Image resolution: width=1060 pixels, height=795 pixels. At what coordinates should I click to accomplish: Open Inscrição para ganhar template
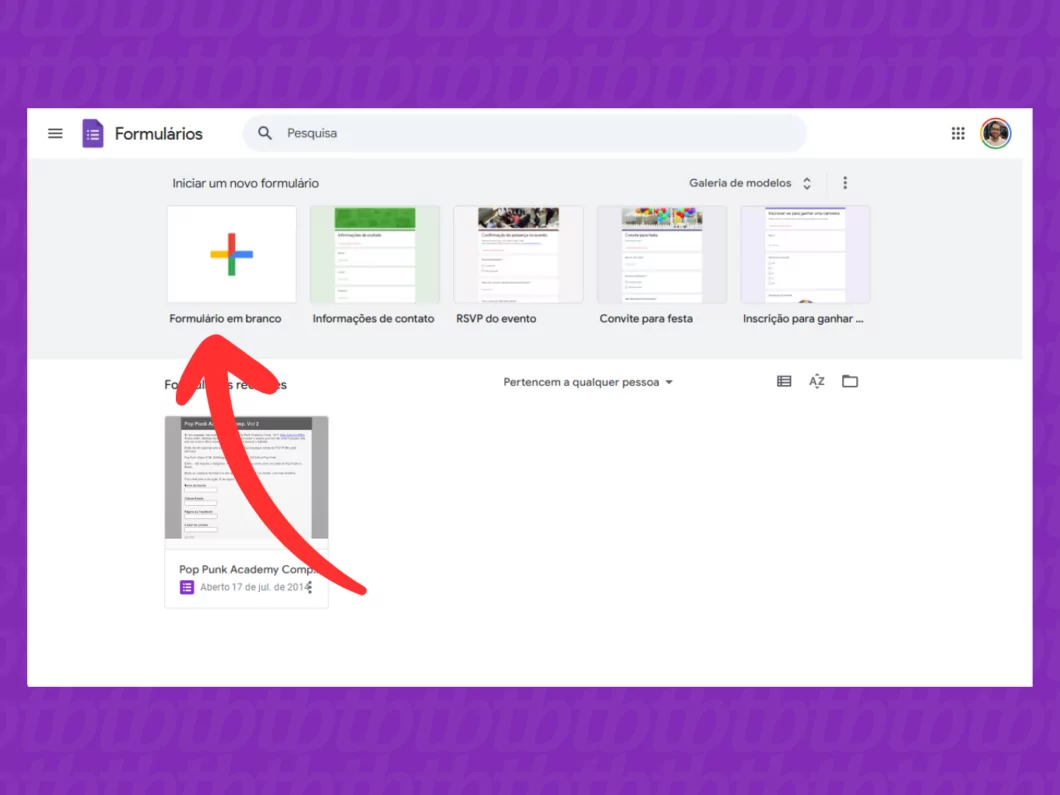pyautogui.click(x=805, y=254)
